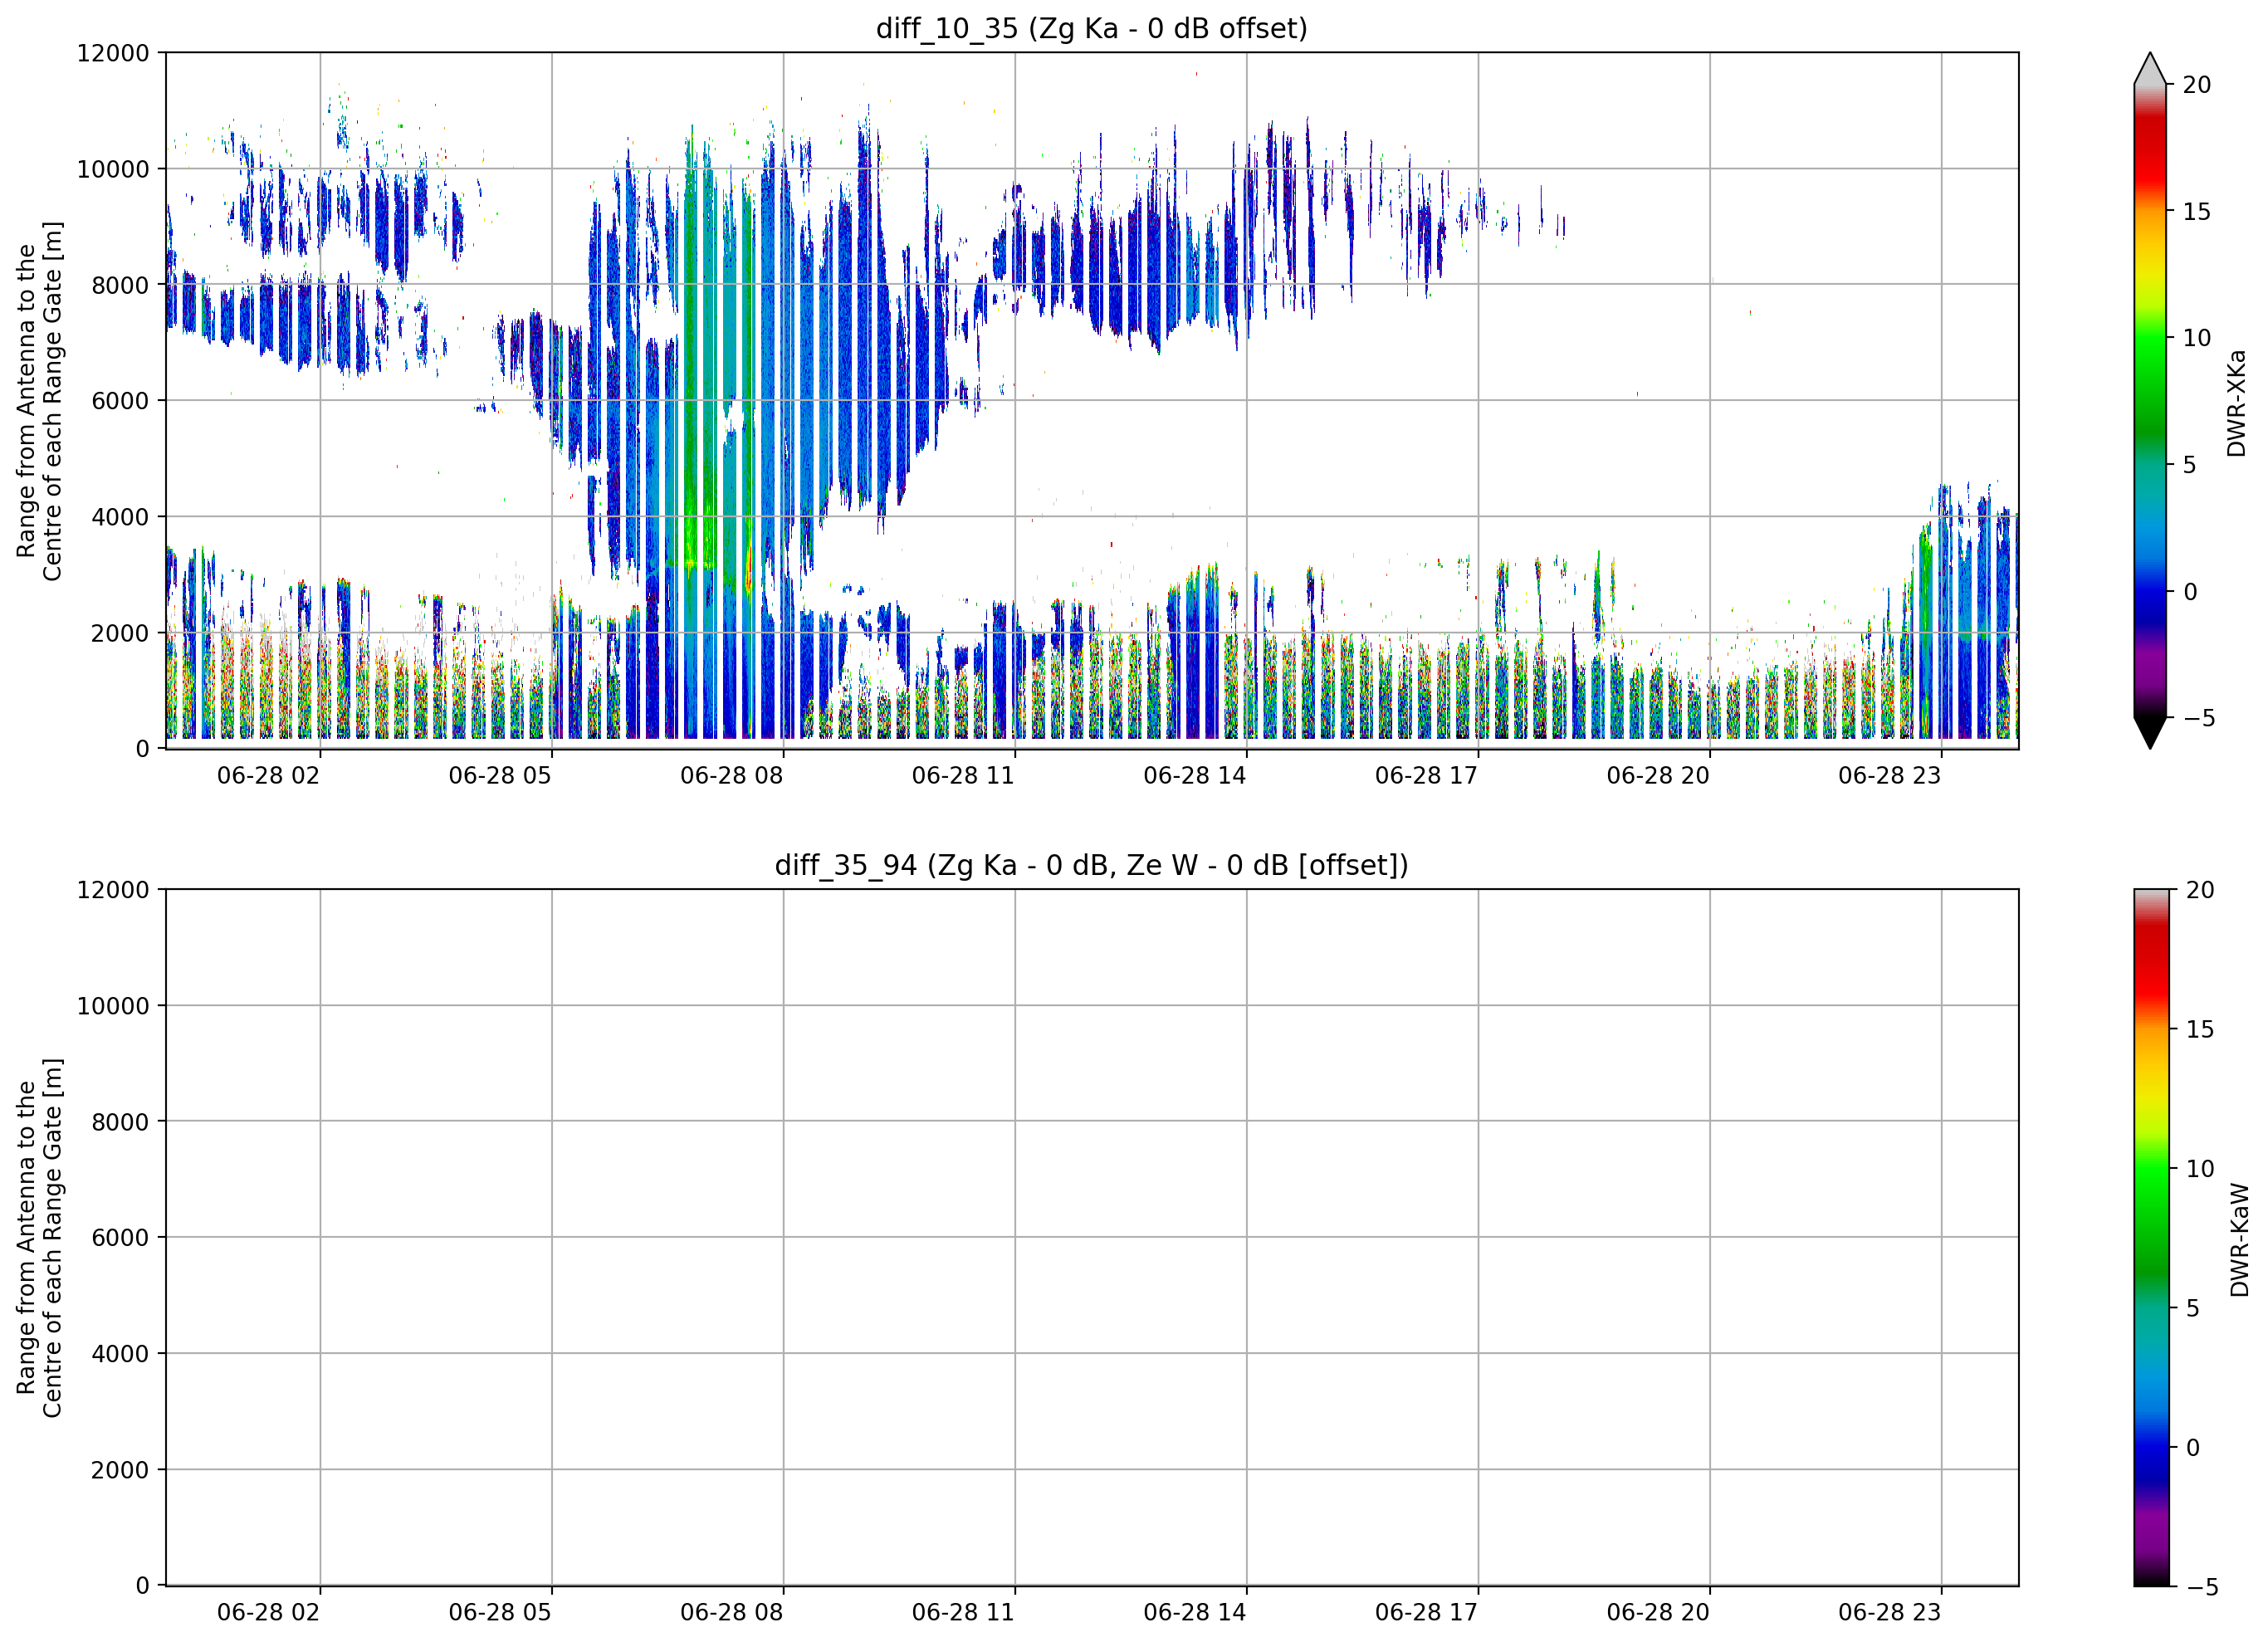Click the 06-28 02 tick label in bottom plot
Screen dimensions: 2268x1642
[268, 1613]
